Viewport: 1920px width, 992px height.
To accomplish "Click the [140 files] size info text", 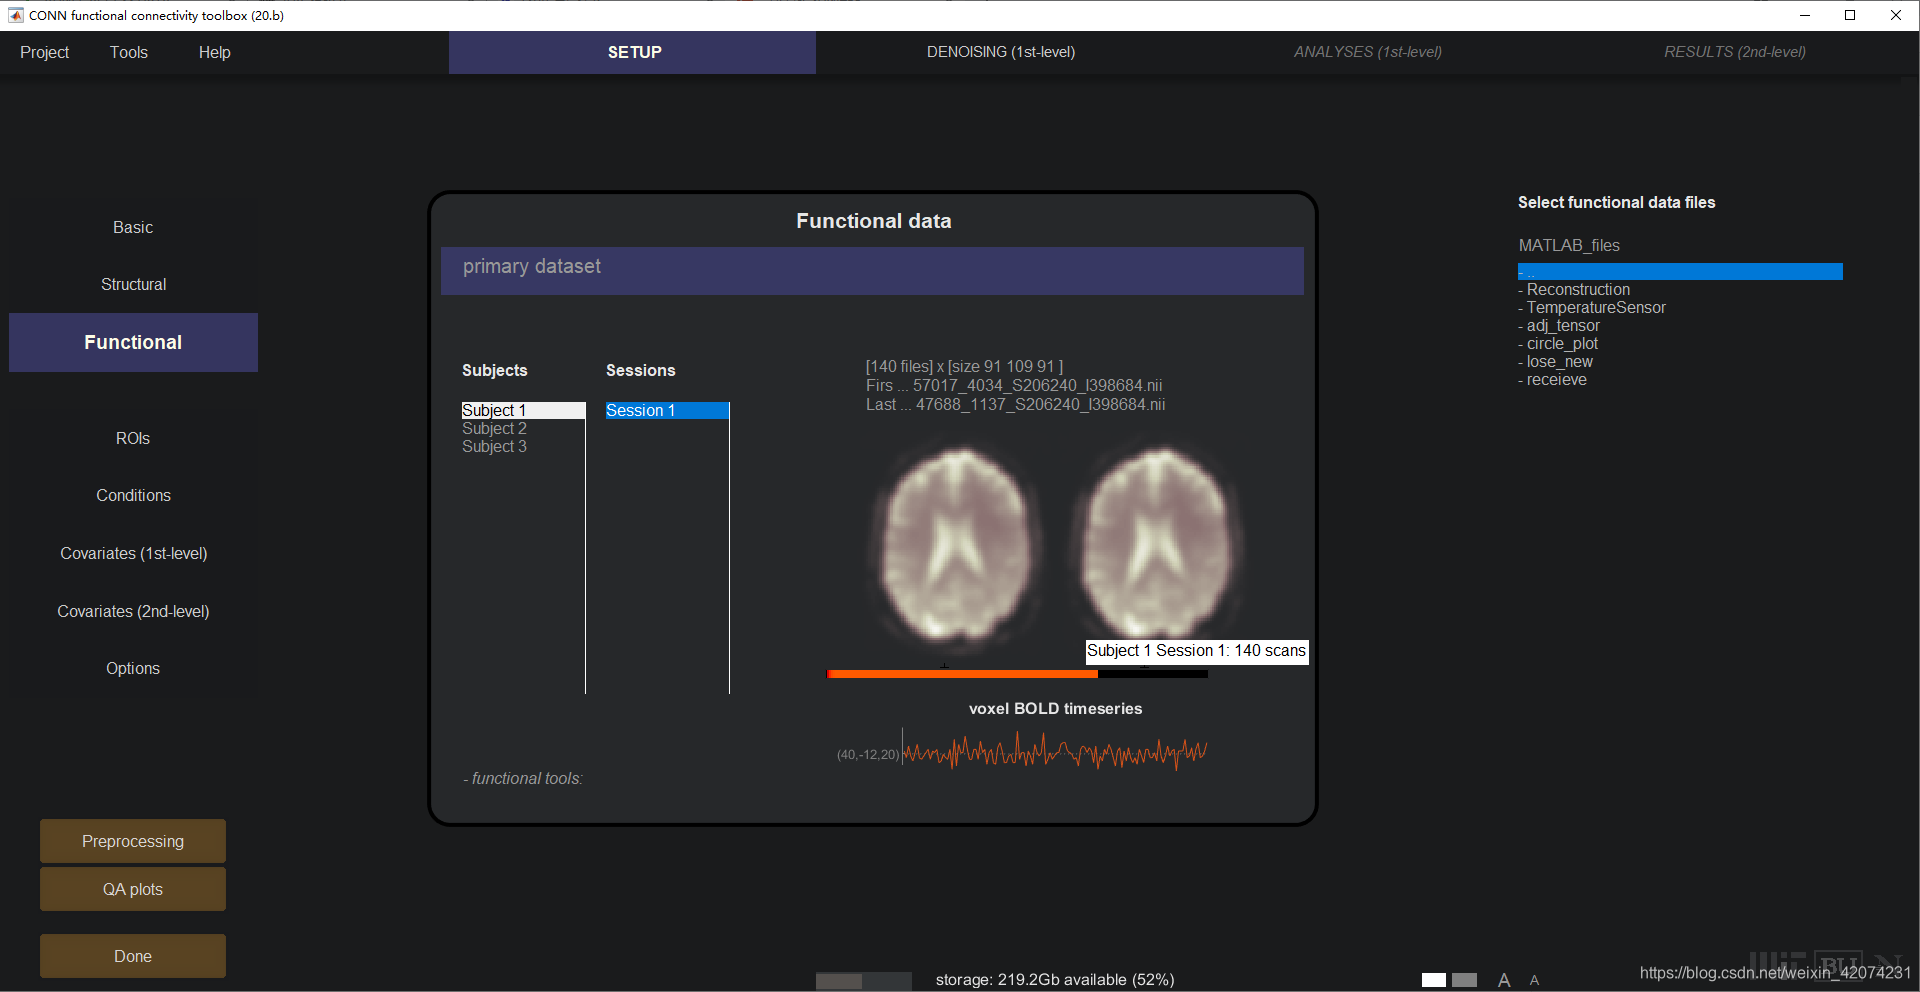I will pyautogui.click(x=964, y=367).
